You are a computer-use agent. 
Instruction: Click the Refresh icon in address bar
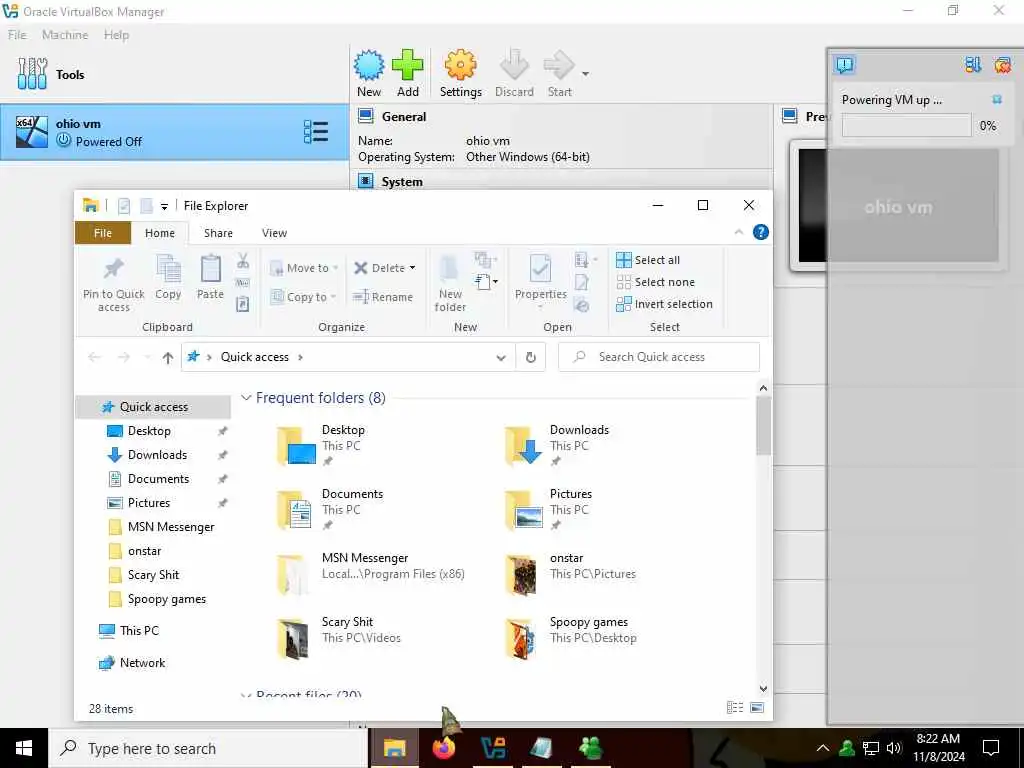coord(531,357)
